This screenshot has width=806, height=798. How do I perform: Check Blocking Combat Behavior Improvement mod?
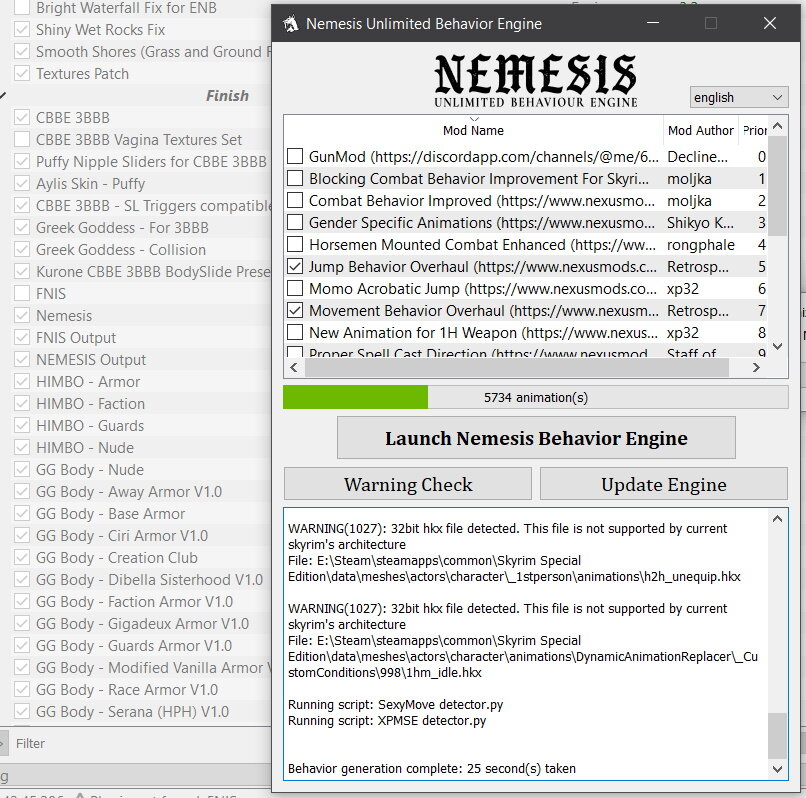coord(295,178)
